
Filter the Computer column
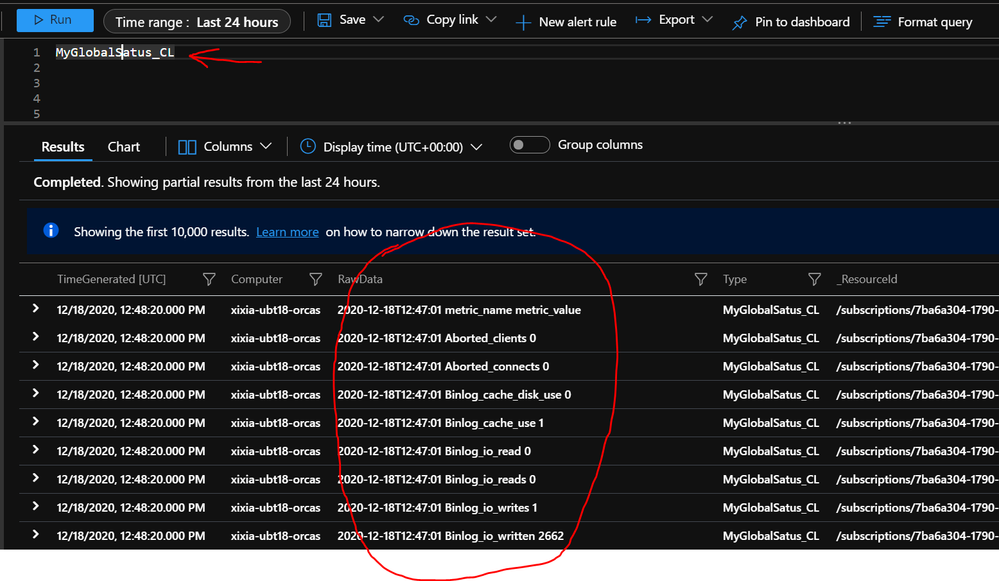[x=315, y=279]
